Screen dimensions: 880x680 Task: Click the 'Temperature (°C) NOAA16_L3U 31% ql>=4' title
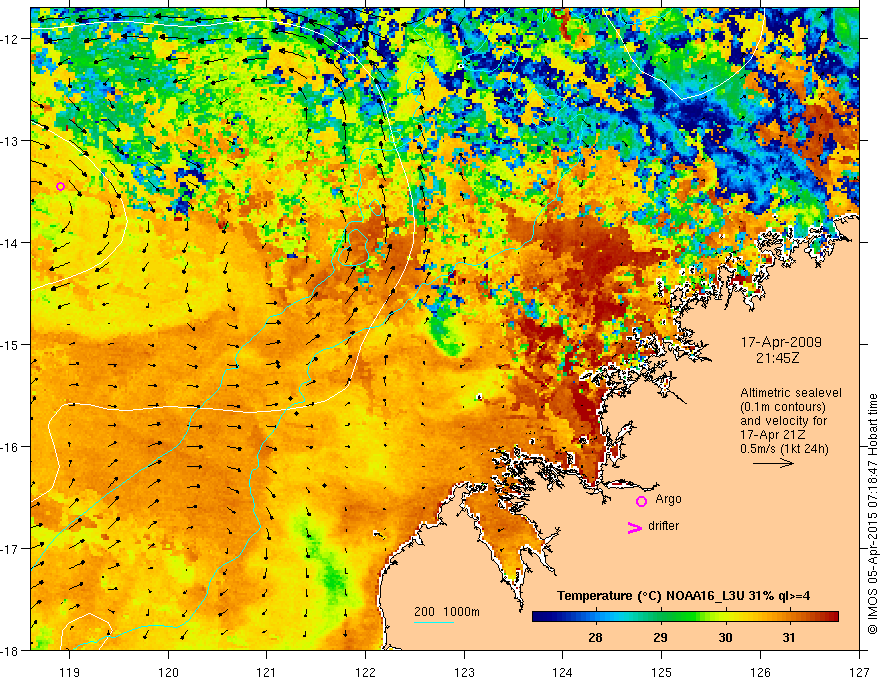(x=683, y=596)
